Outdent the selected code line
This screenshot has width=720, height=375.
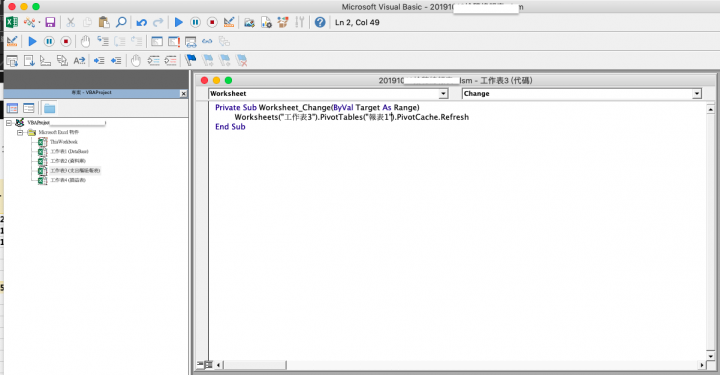(116, 60)
